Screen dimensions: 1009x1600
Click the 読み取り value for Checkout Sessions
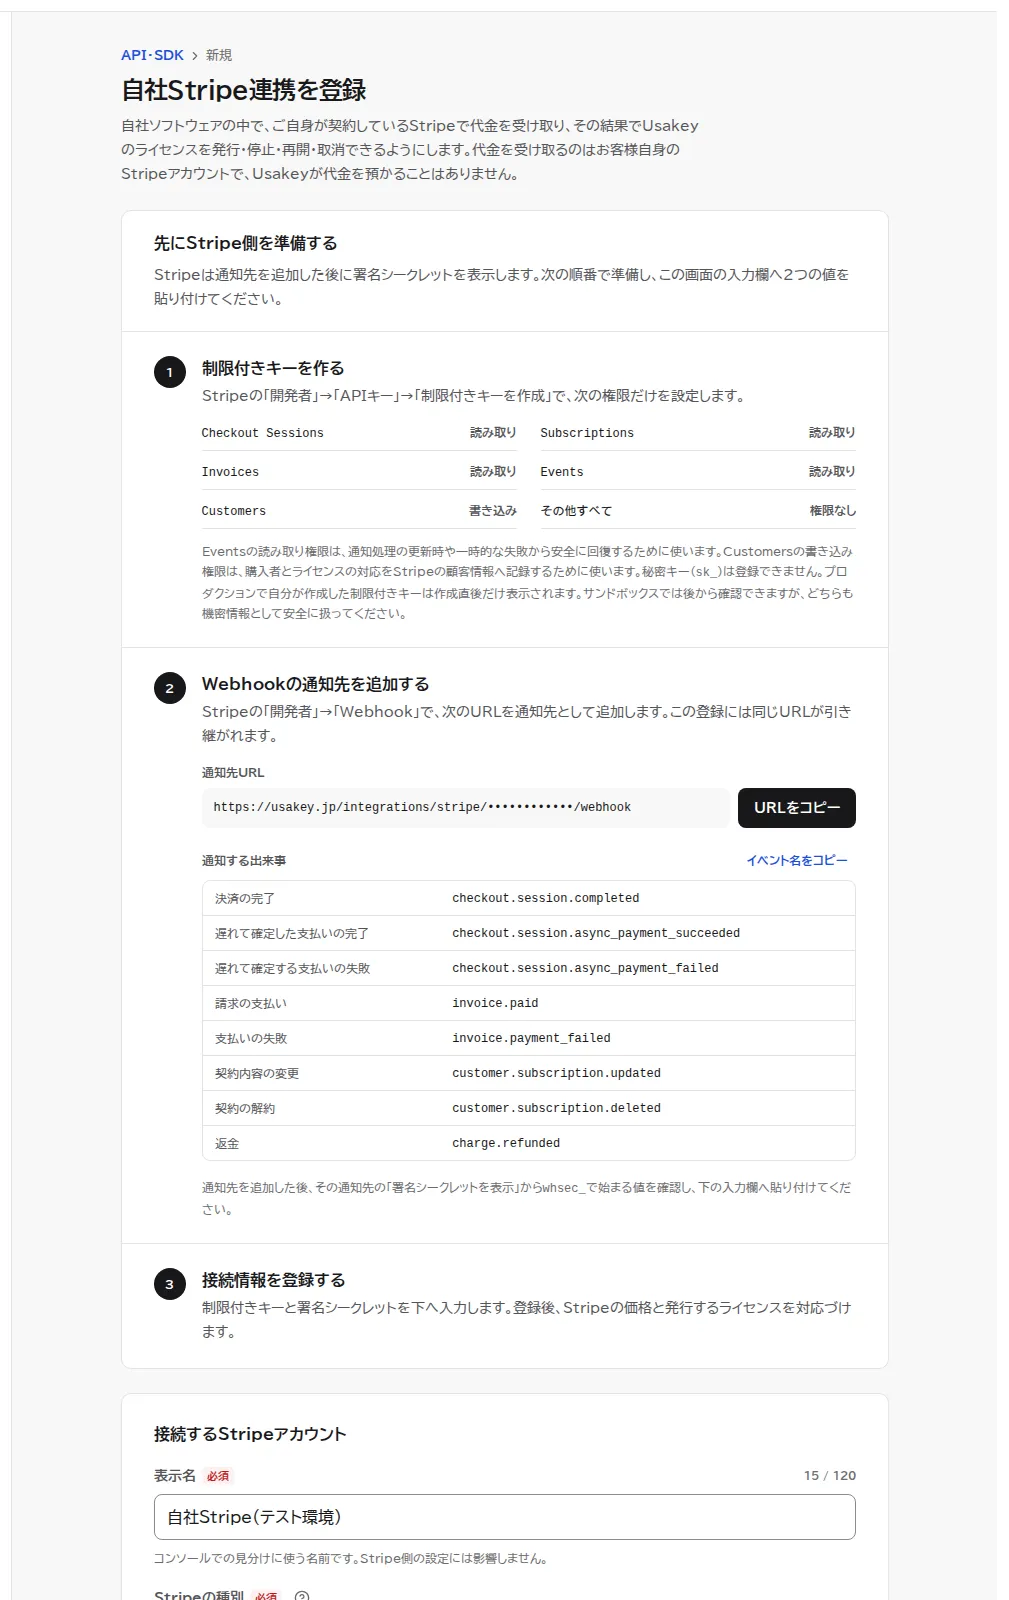pos(493,433)
